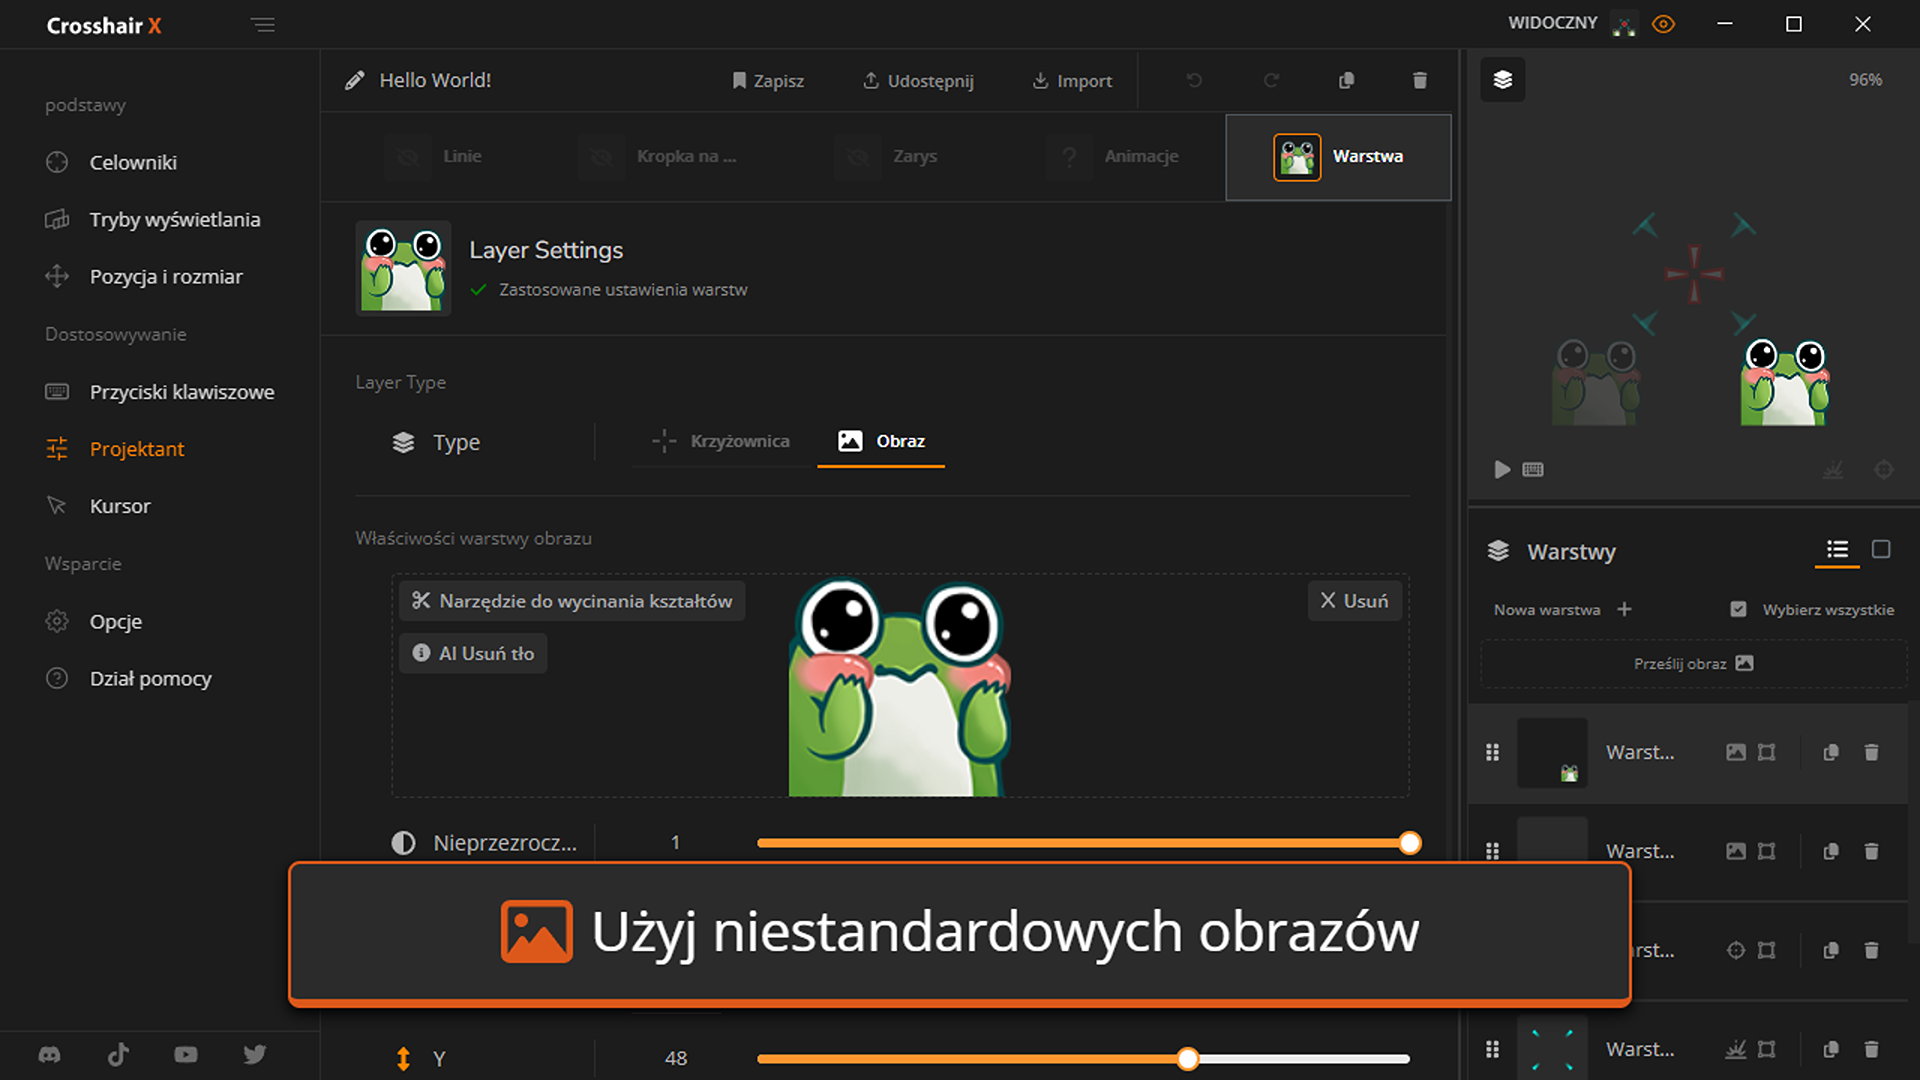
Task: Open Narzędzie do wycinania kształtów
Action: [x=572, y=601]
